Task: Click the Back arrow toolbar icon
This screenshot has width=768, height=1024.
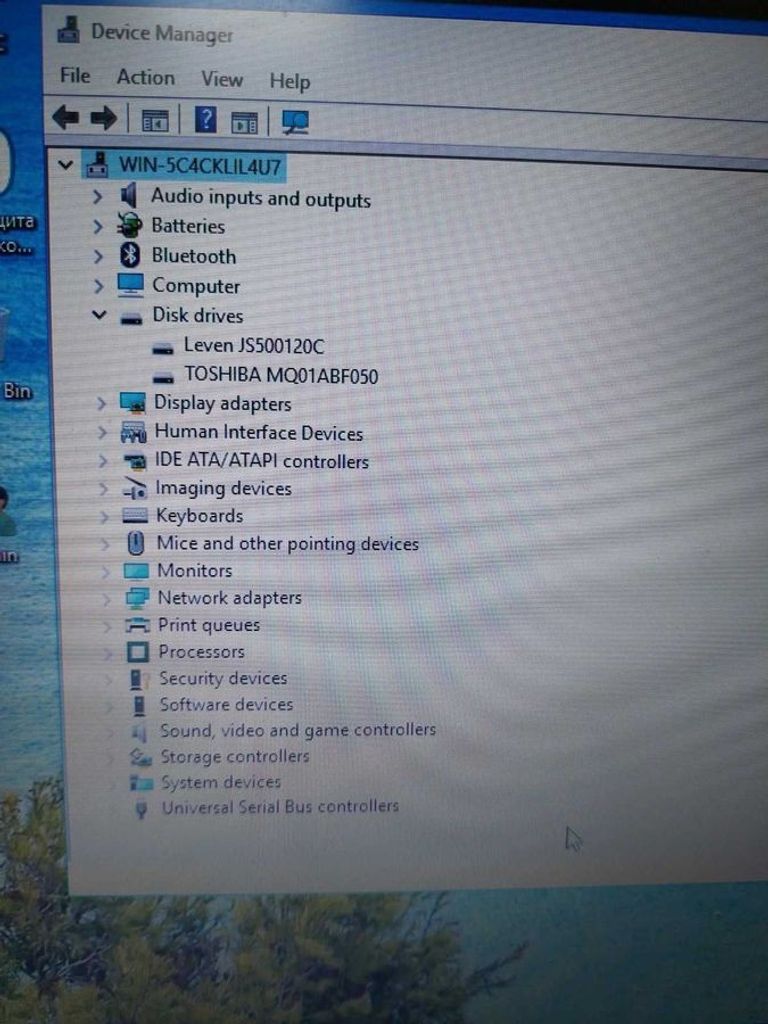Action: [x=66, y=118]
